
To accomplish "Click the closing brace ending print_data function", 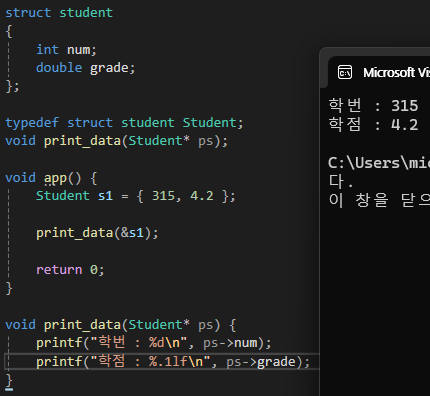I will coord(9,380).
